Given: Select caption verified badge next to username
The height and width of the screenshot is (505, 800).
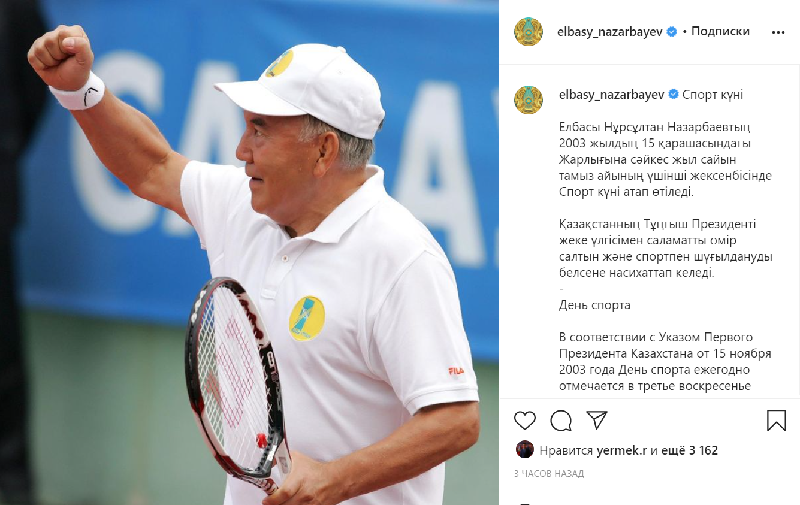Looking at the screenshot, I should pyautogui.click(x=673, y=94).
